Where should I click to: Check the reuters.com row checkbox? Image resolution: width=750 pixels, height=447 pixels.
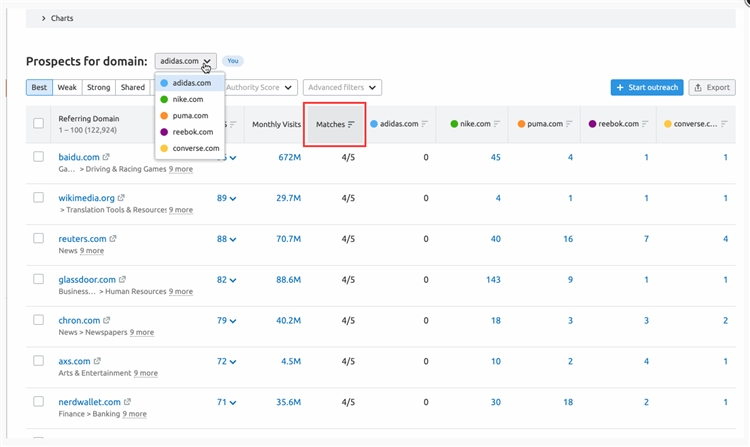click(x=39, y=238)
